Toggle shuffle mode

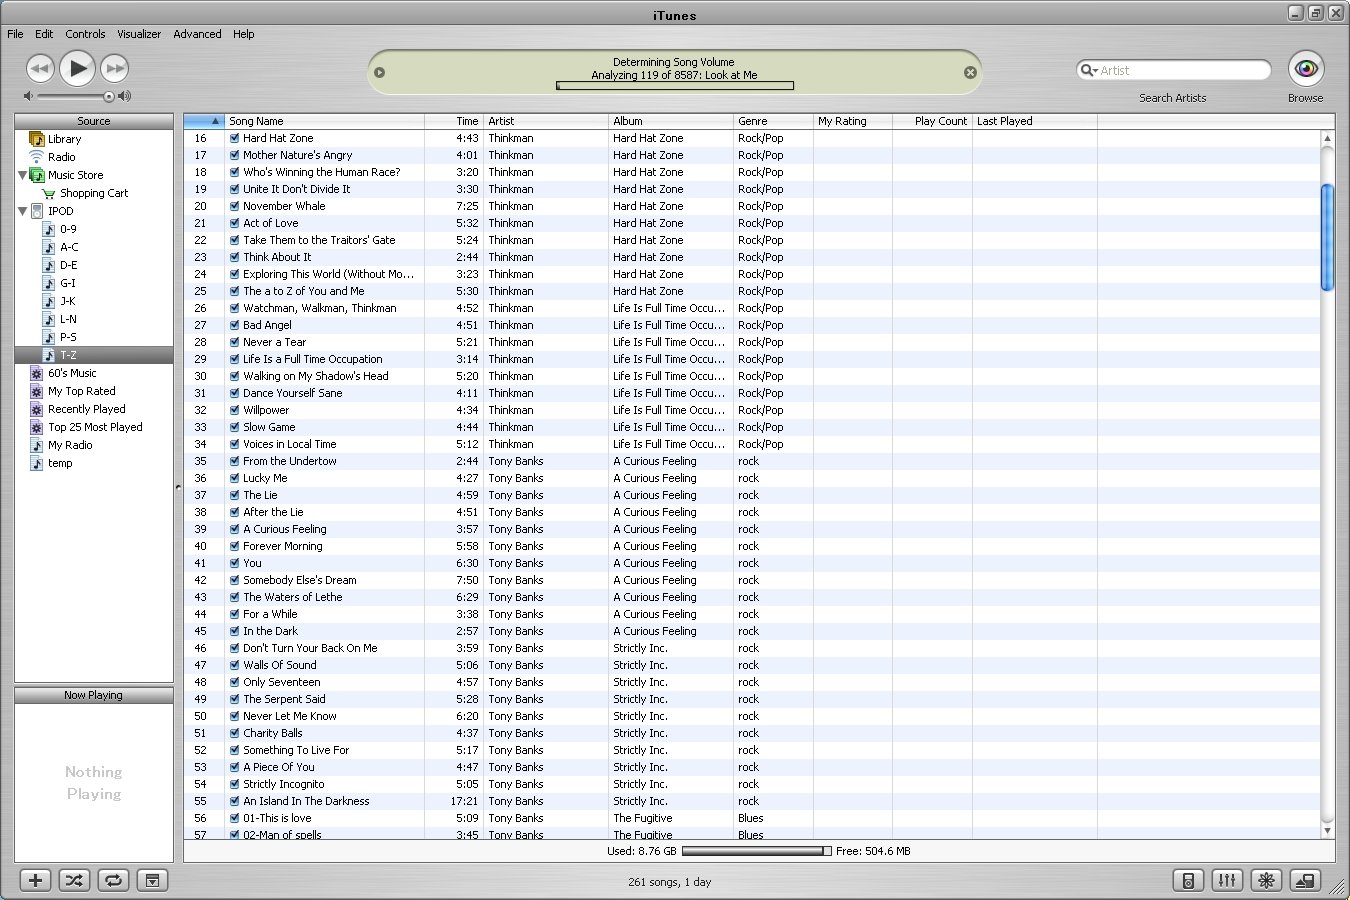point(74,880)
